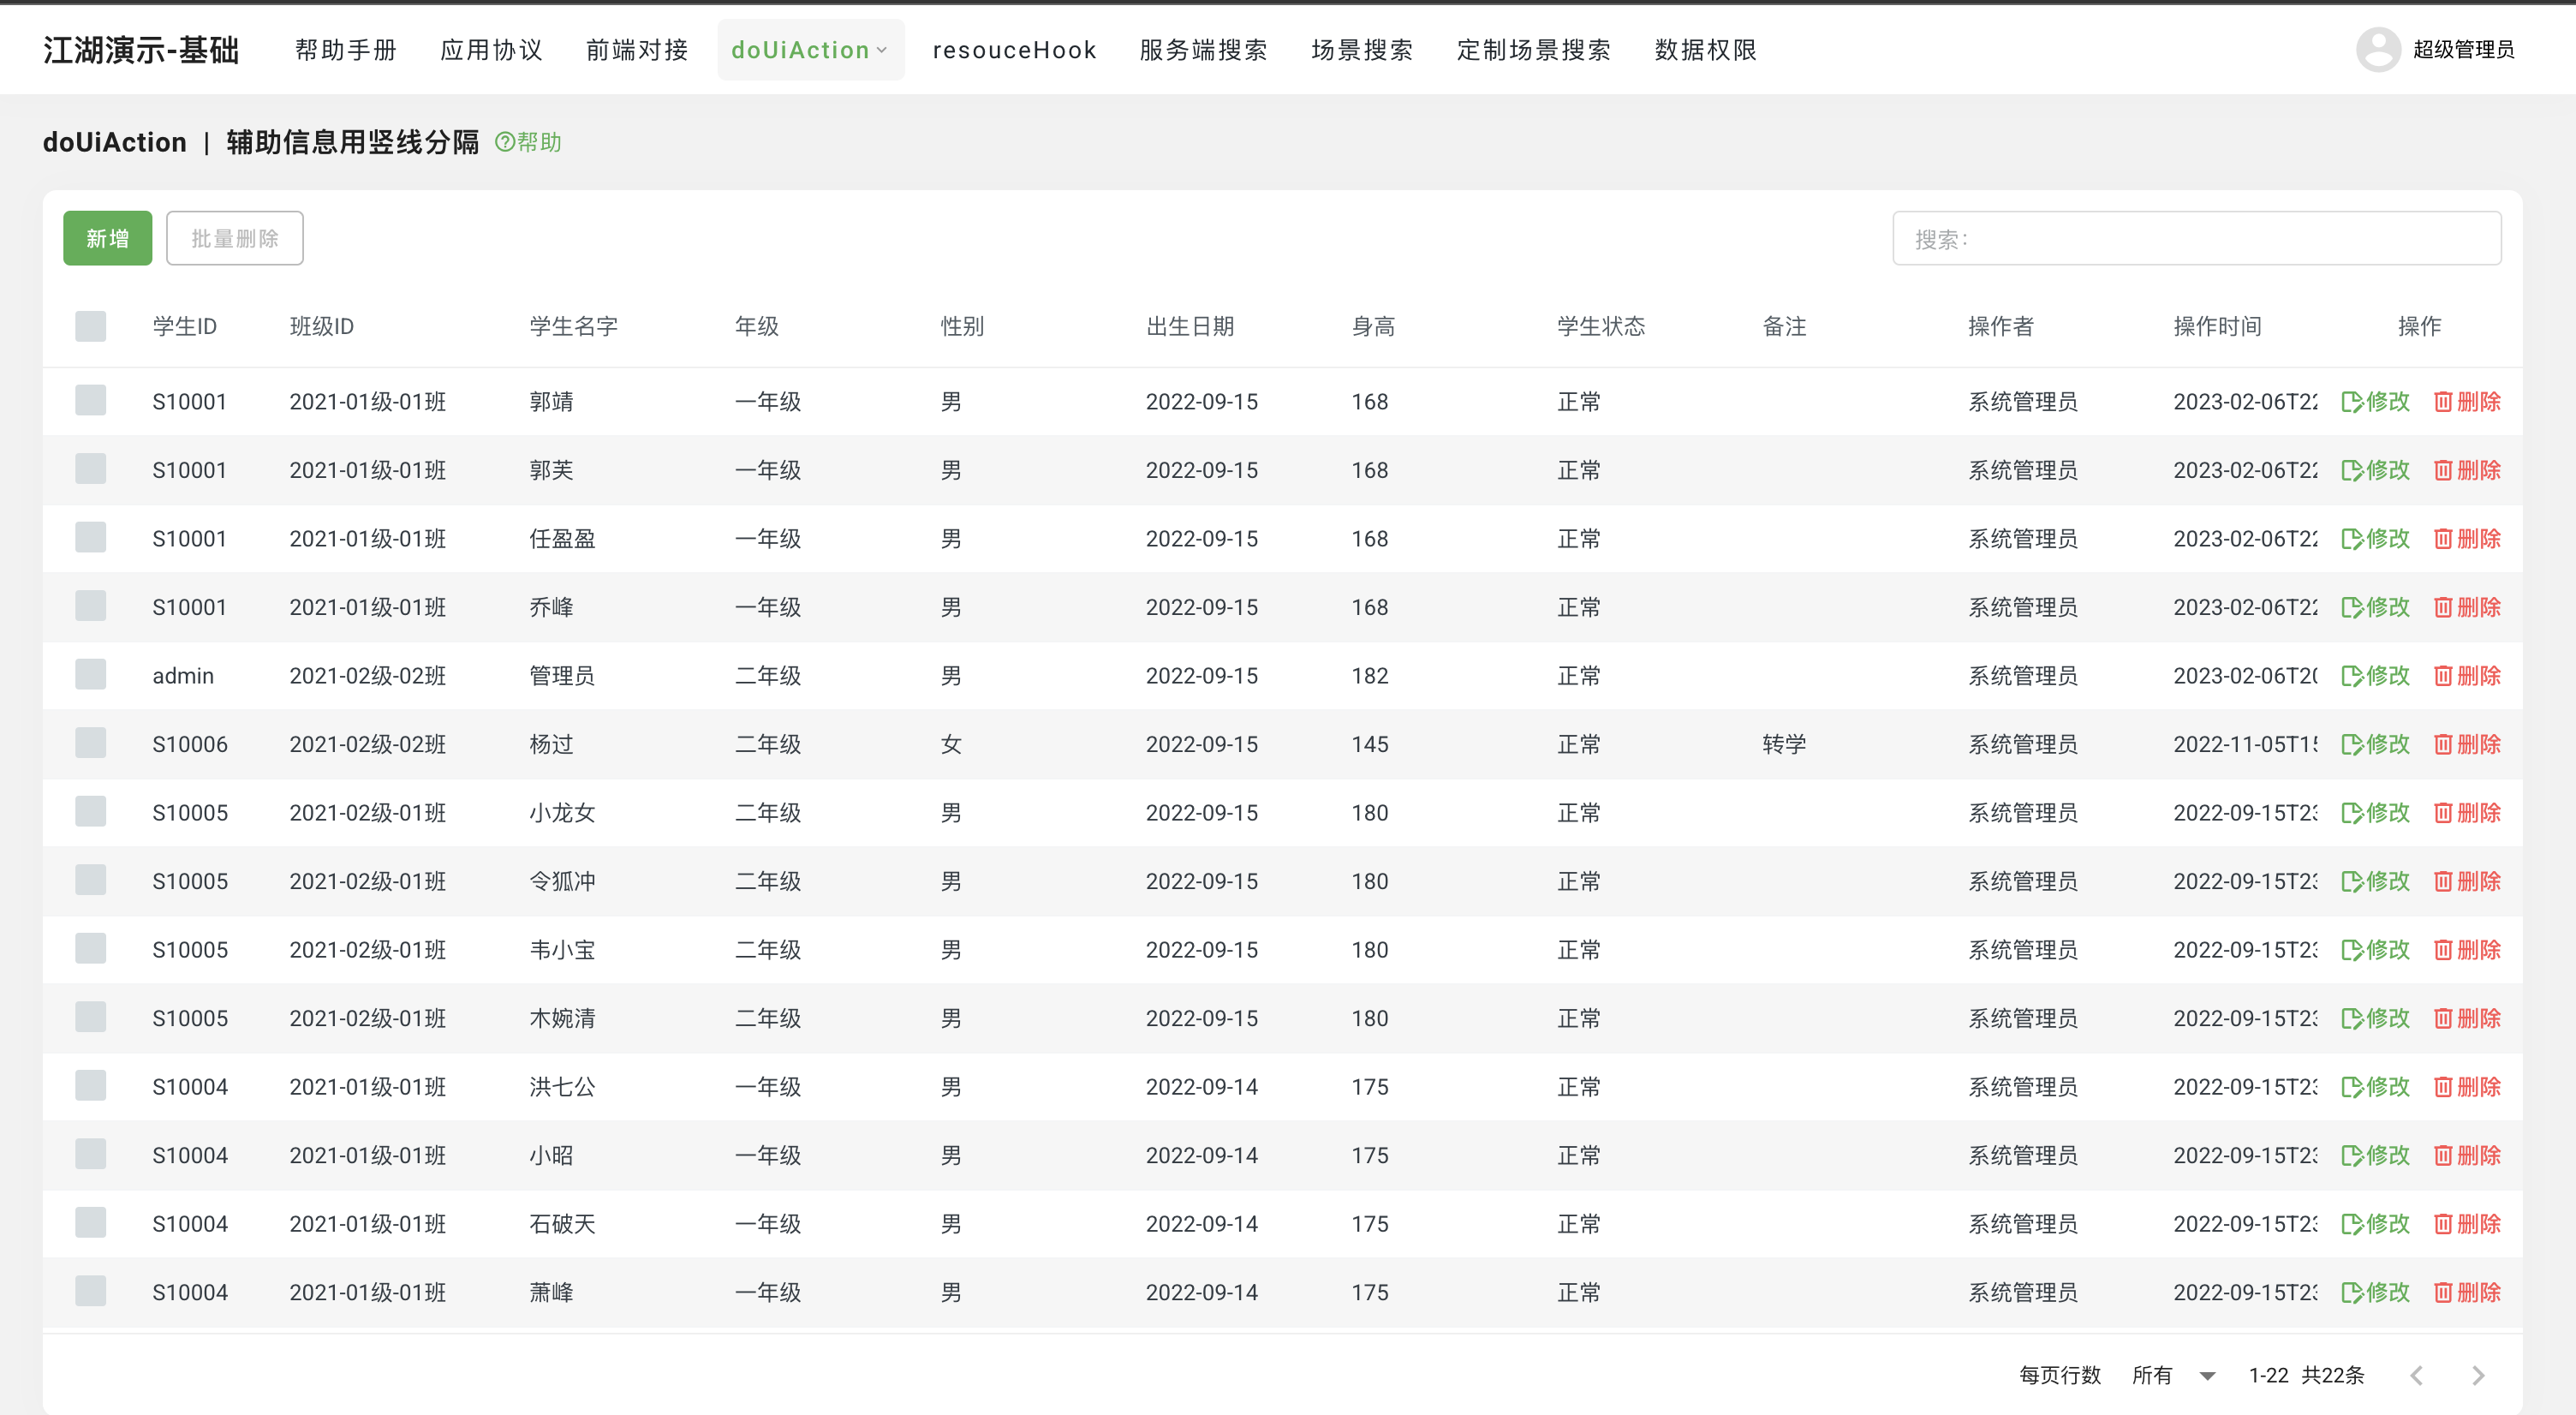Click delete trash icon for 萧峰 row
This screenshot has width=2576, height=1415.
(2442, 1292)
